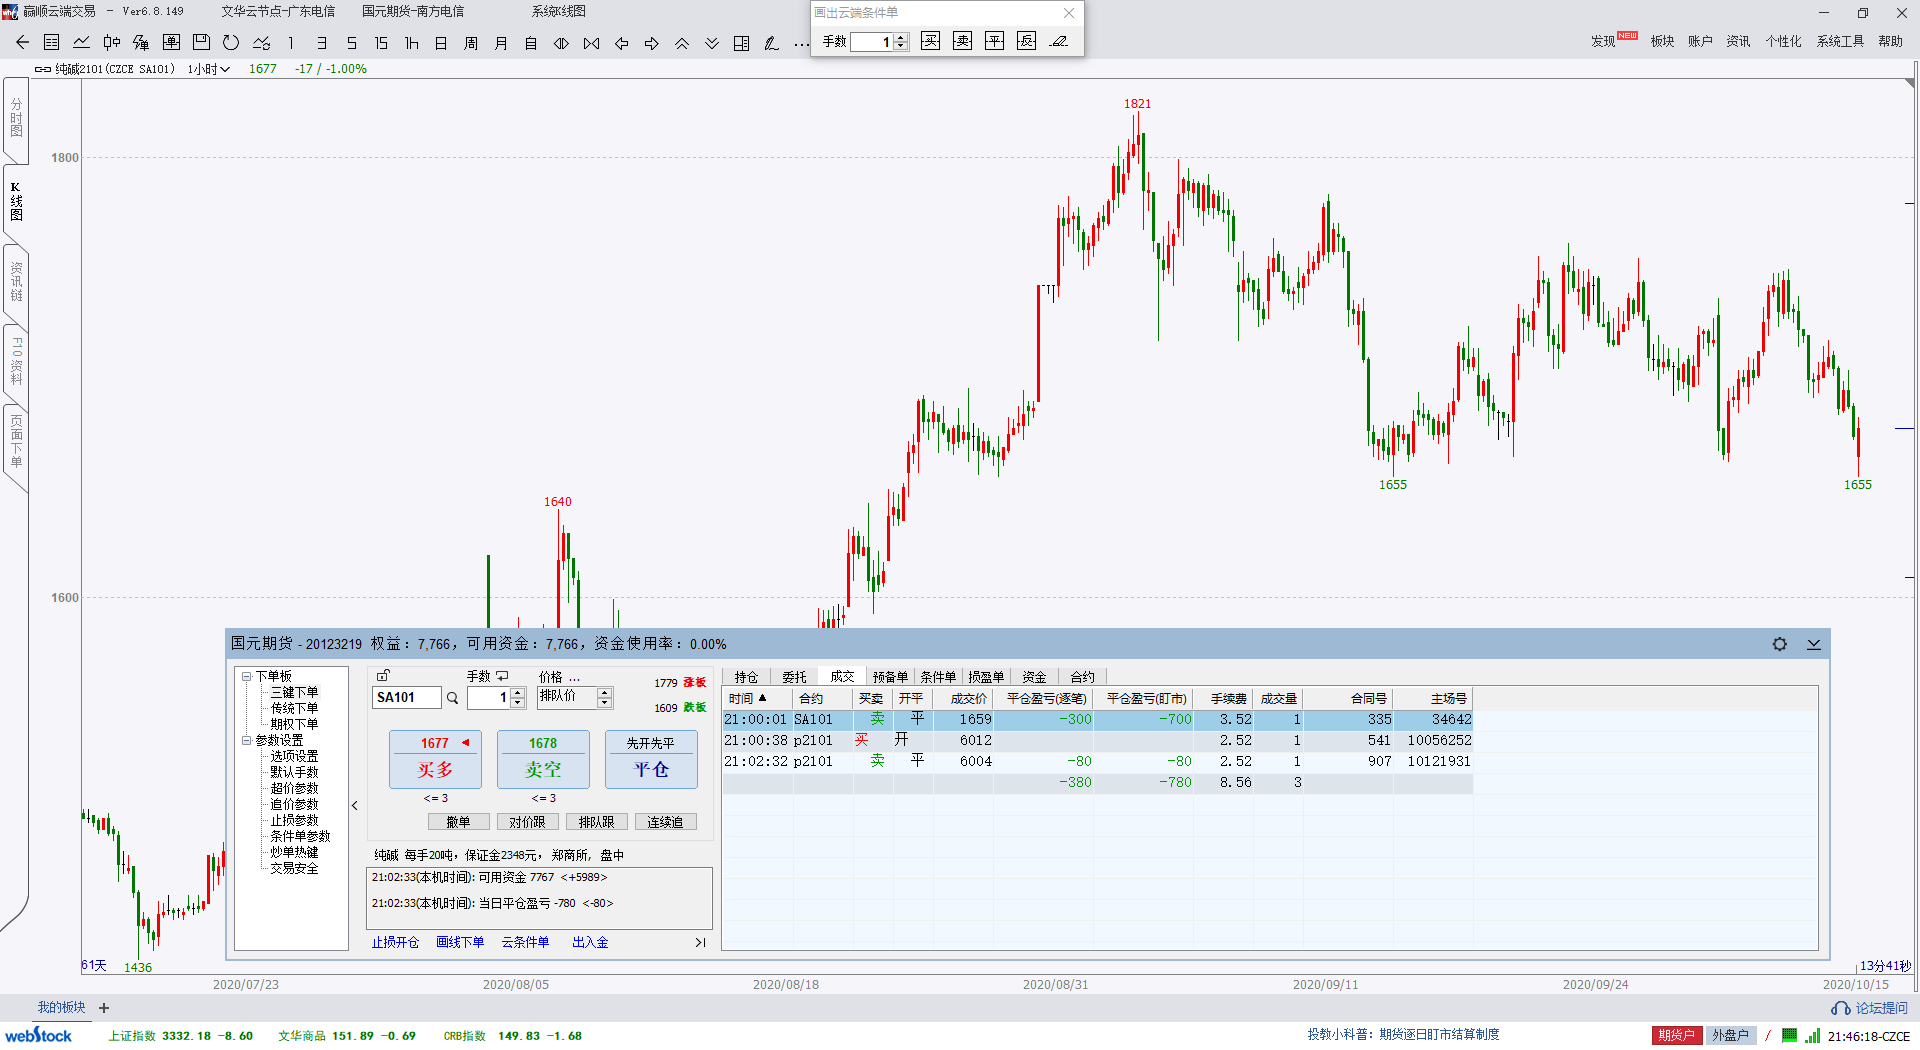Click the save (floppy disk) toolbar icon

[201, 42]
